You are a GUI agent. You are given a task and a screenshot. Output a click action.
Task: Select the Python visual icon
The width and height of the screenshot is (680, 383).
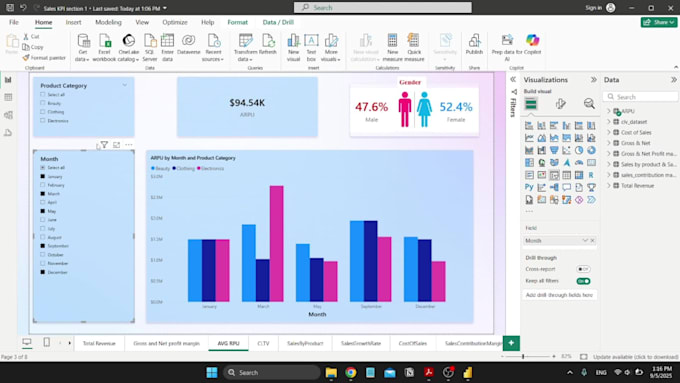[x=529, y=187]
